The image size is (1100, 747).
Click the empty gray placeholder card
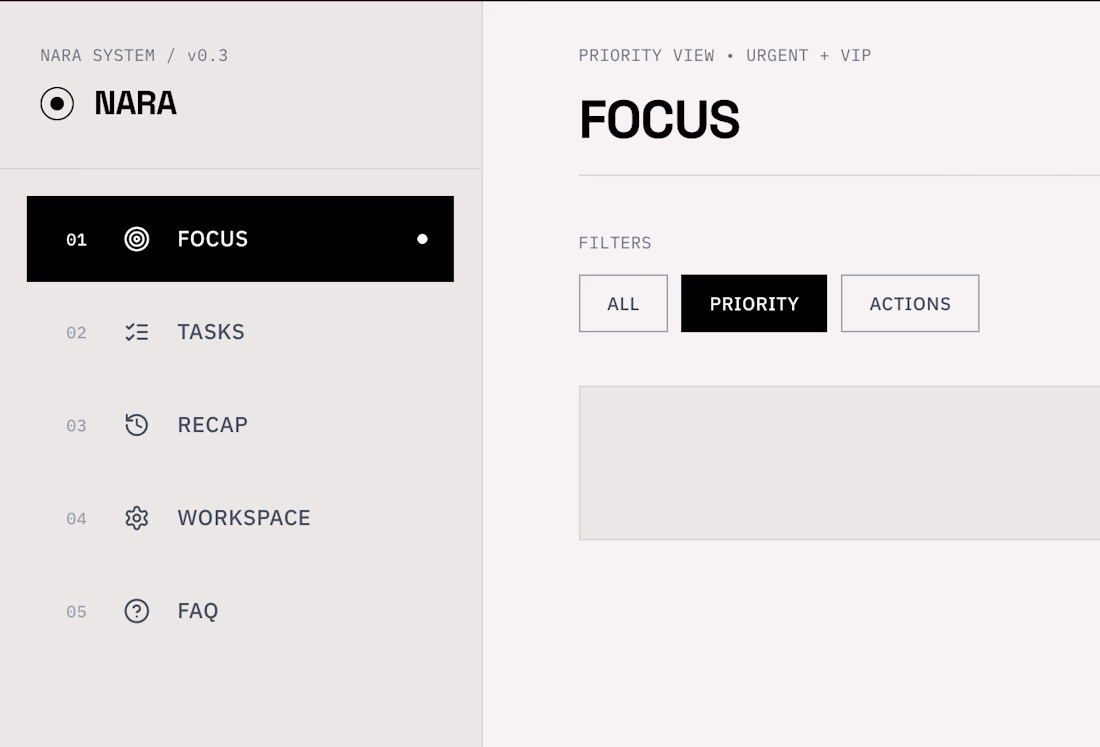(839, 463)
